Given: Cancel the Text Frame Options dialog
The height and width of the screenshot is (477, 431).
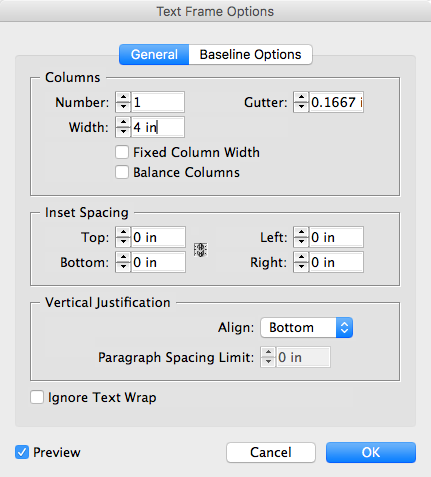Looking at the screenshot, I should (x=271, y=452).
